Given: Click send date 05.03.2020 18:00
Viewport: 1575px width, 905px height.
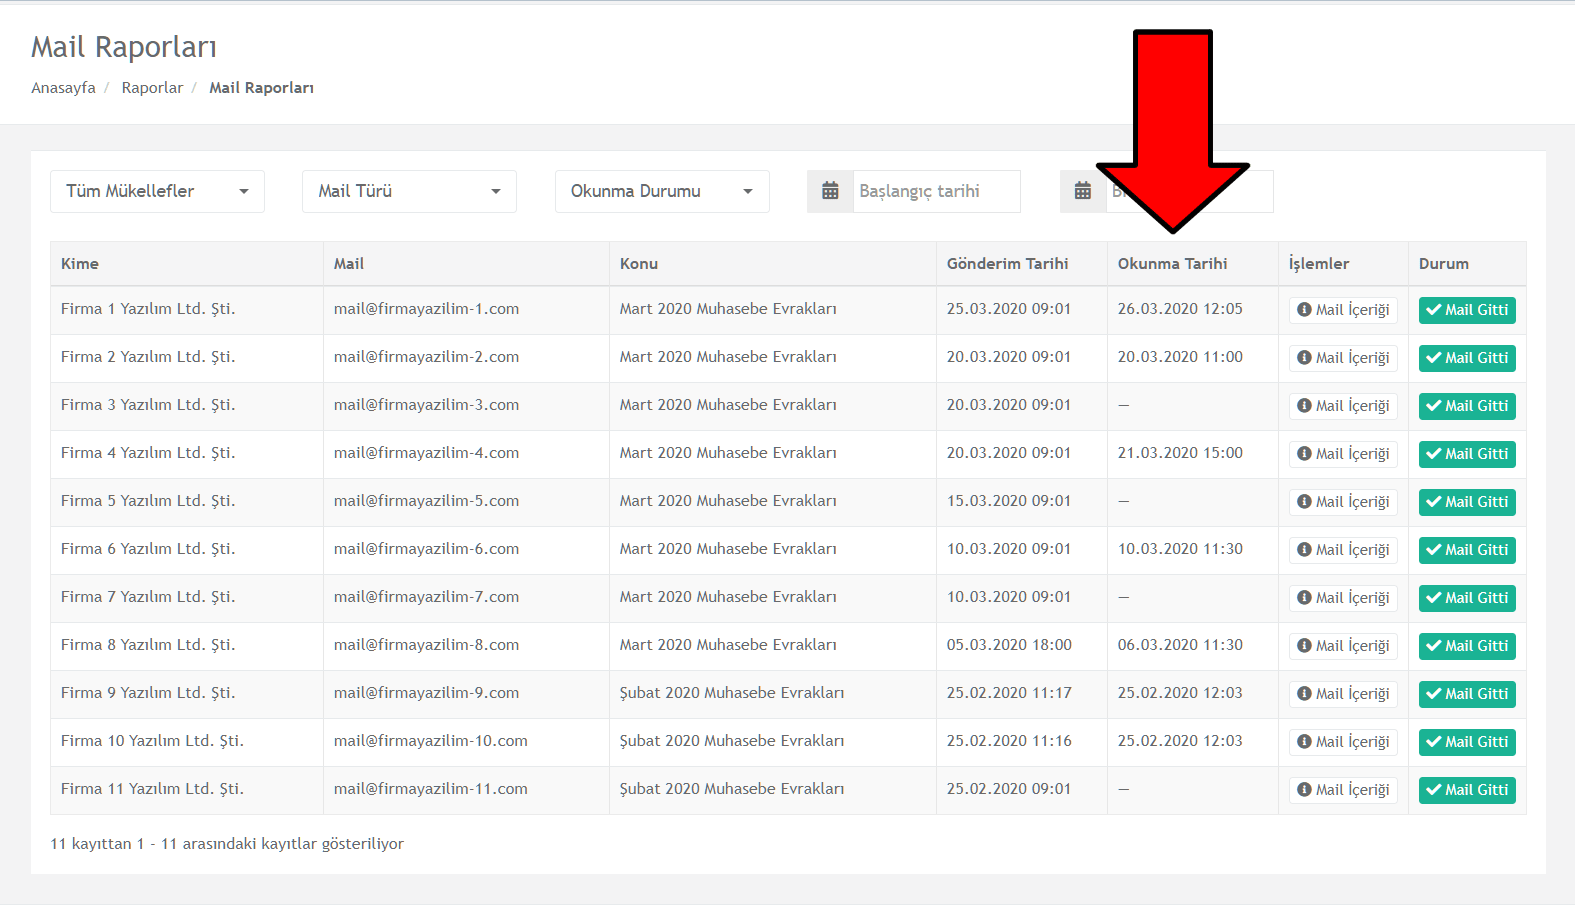Looking at the screenshot, I should coord(1009,645).
